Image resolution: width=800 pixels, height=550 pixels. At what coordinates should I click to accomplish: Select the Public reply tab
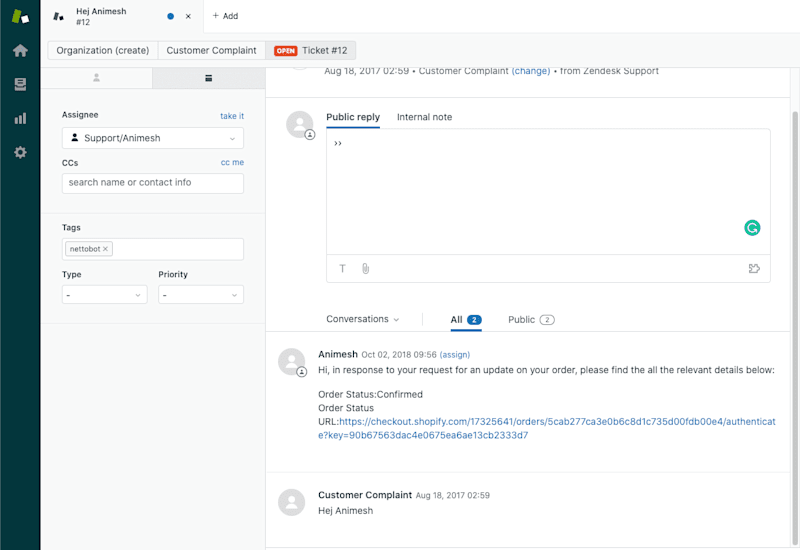pos(353,117)
